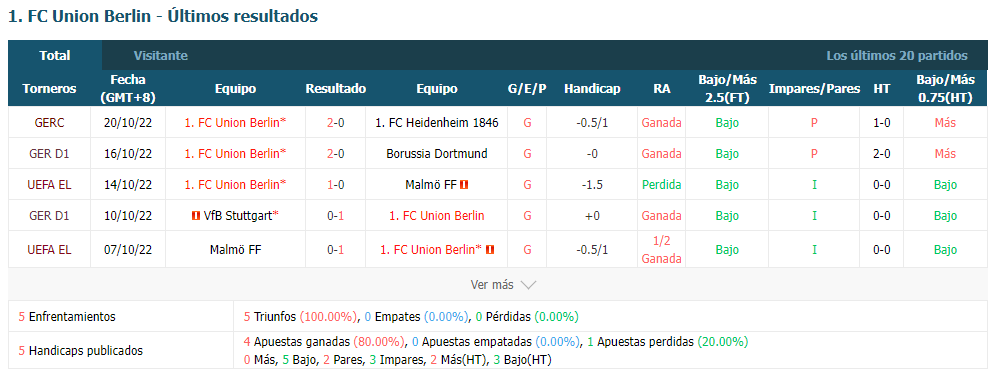Click the Perdida handicap result for Malmö match
997x380 pixels.
click(661, 184)
